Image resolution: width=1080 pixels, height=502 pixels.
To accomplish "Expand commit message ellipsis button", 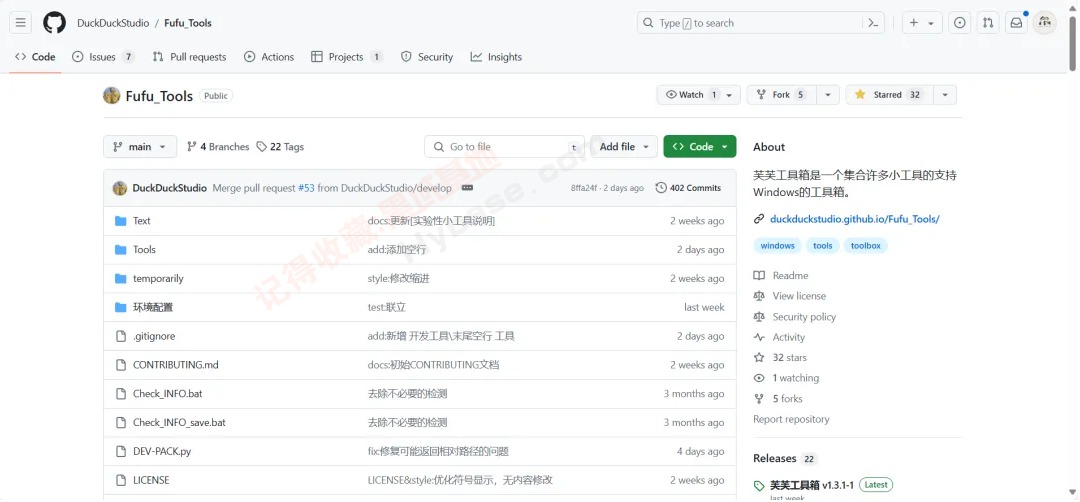I will pyautogui.click(x=467, y=188).
